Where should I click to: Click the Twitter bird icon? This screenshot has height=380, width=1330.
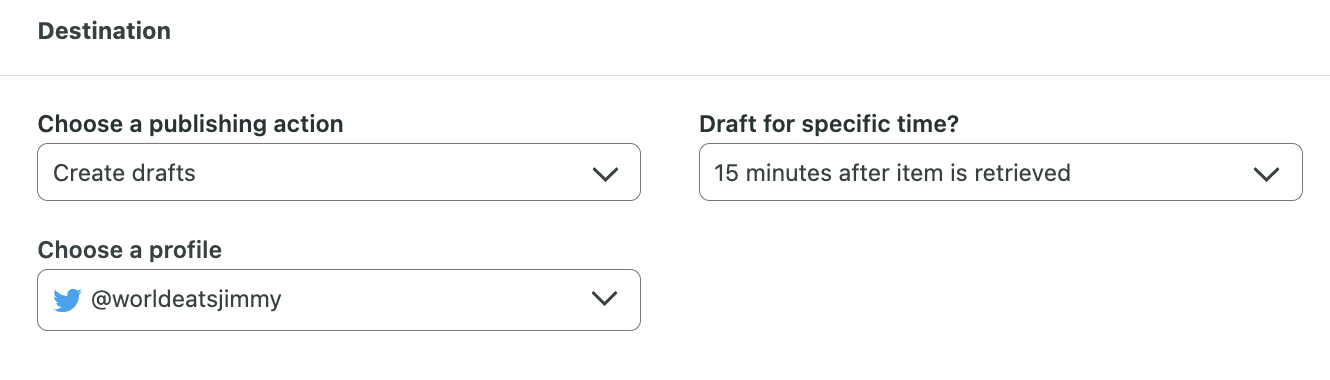pyautogui.click(x=67, y=300)
